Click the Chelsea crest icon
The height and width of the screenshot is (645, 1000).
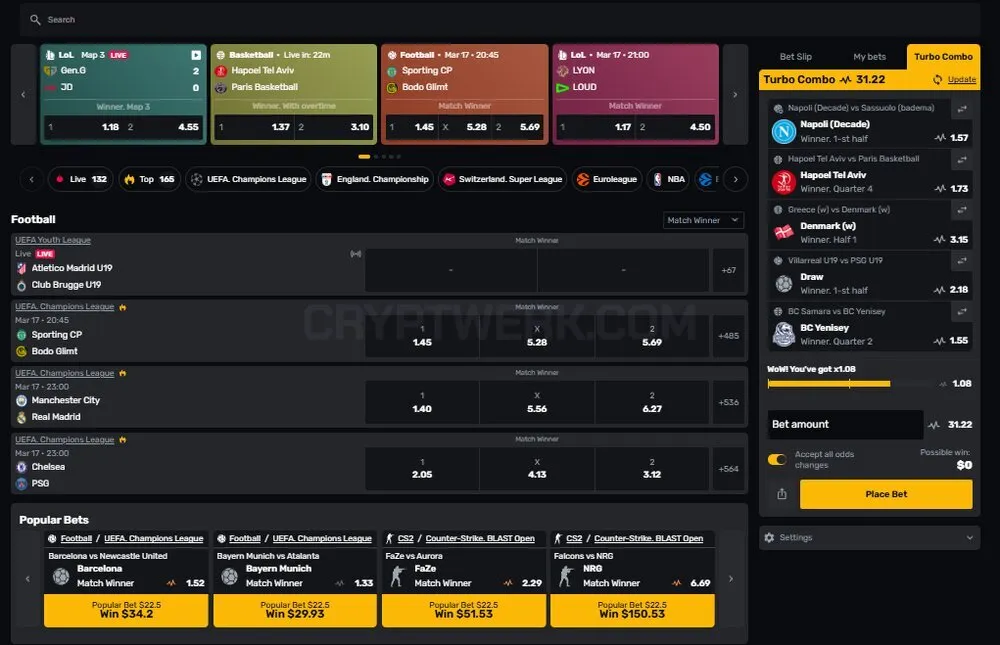pos(21,467)
